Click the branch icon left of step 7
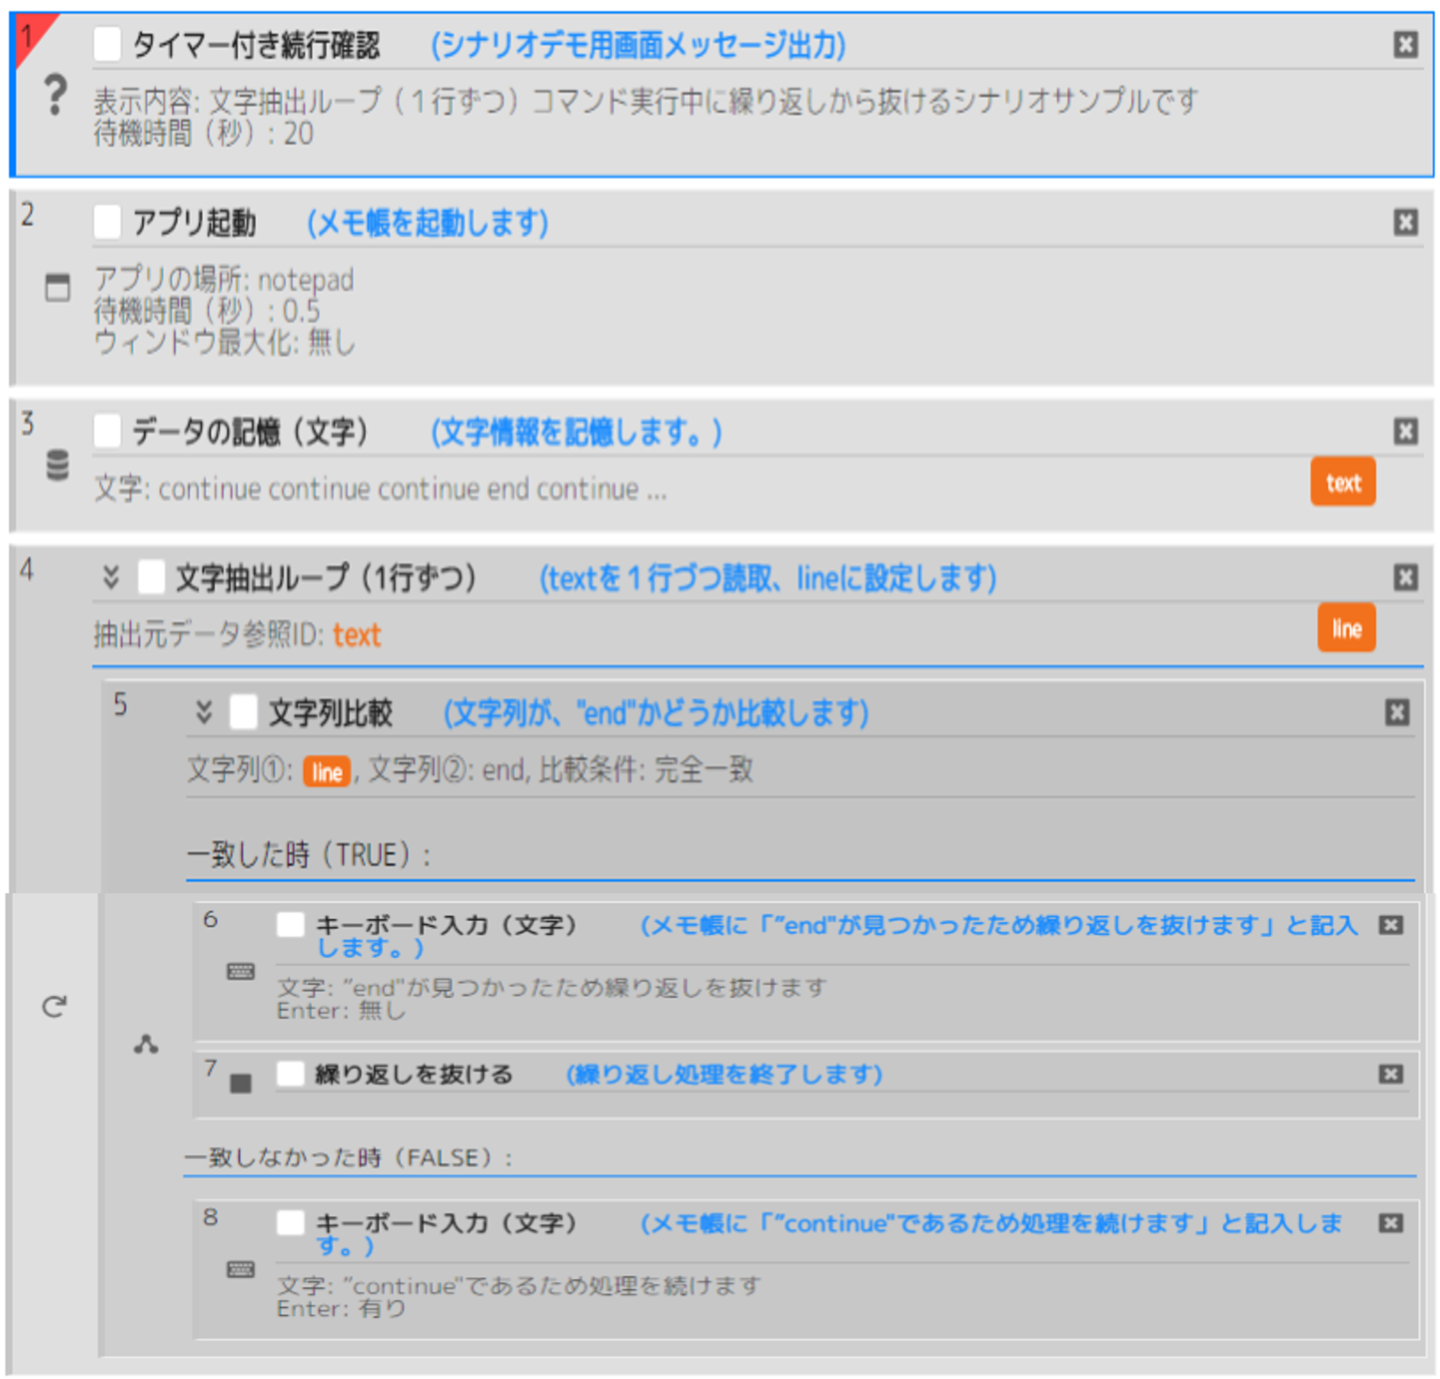1440x1379 pixels. coord(146,1045)
